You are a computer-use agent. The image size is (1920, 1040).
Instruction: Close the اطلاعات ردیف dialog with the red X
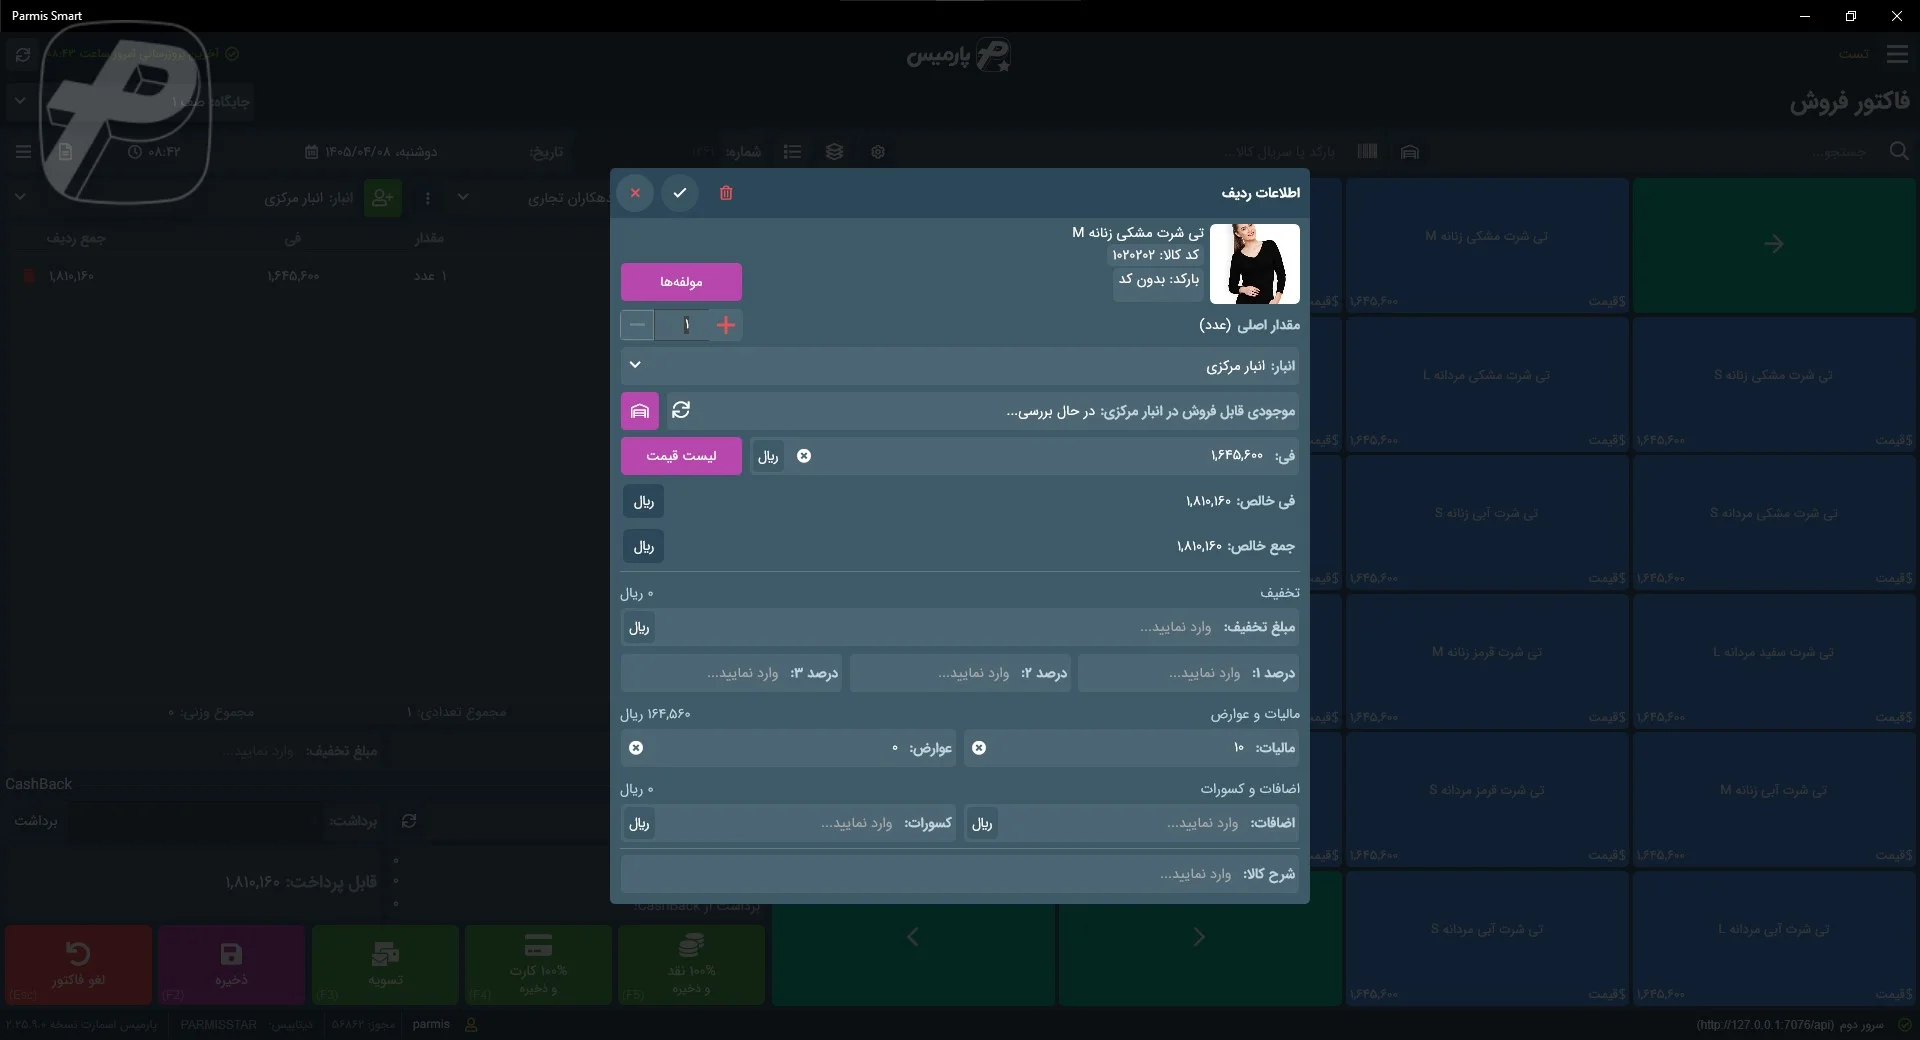tap(635, 193)
